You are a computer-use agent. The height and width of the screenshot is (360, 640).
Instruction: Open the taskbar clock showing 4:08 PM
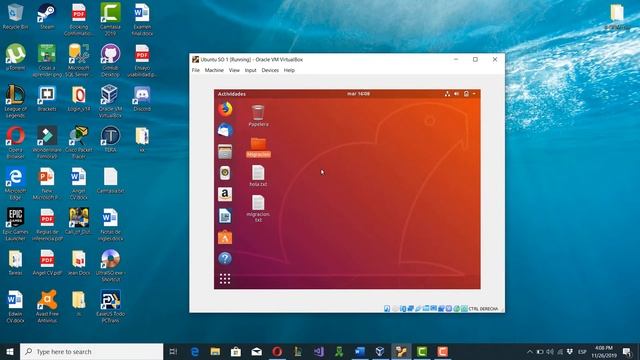tap(604, 351)
